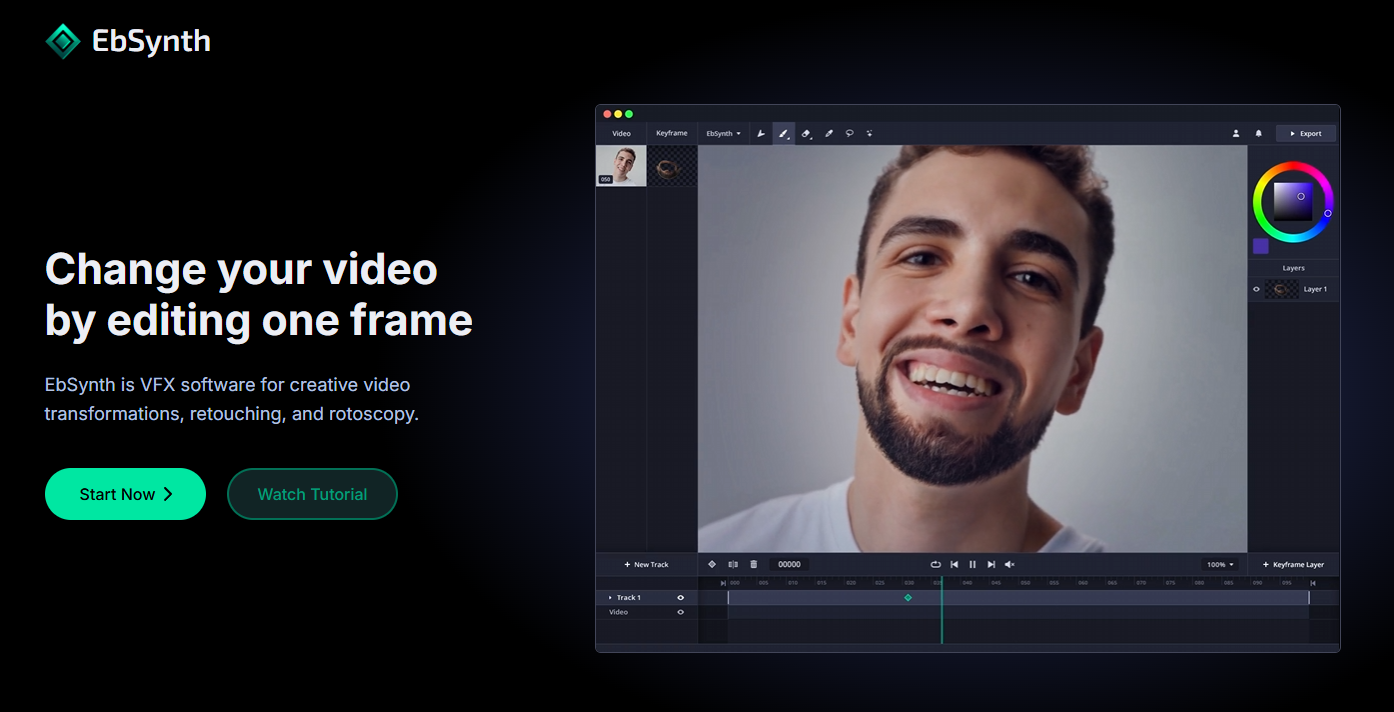Select the Eraser tool
Viewport: 1394px width, 712px height.
pyautogui.click(x=806, y=133)
